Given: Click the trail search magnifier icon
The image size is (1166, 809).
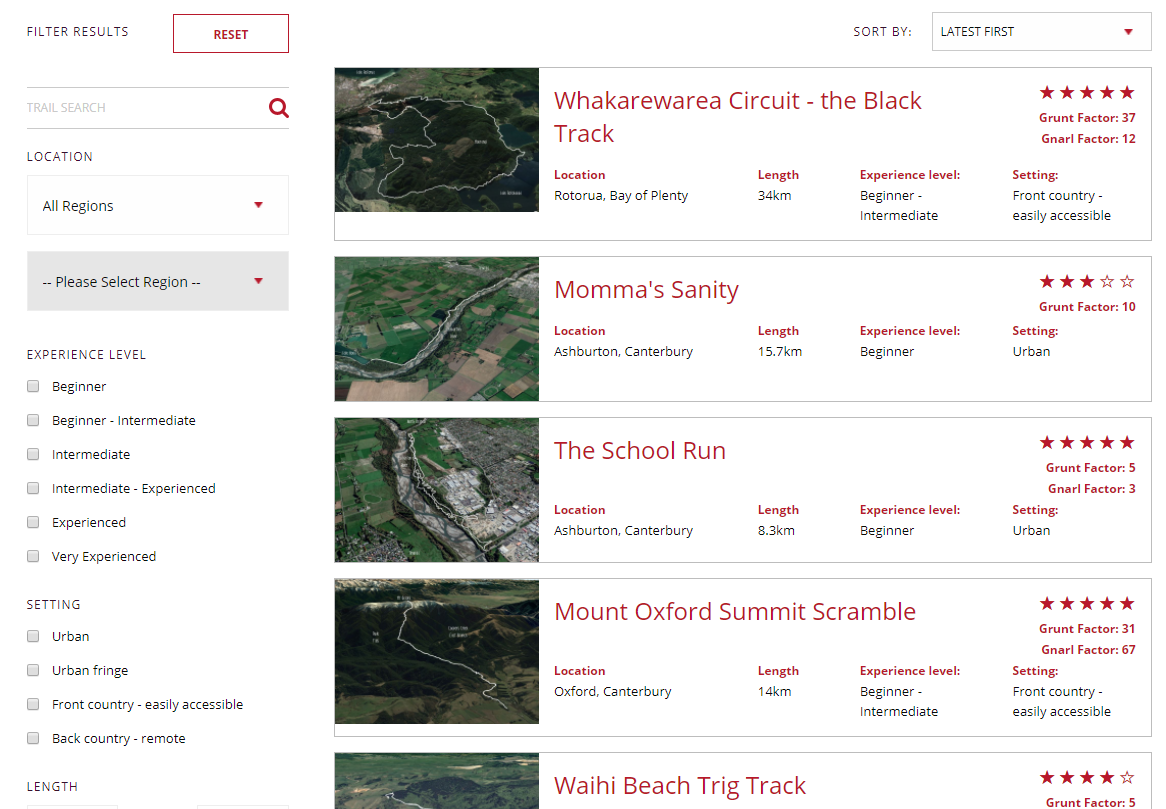Looking at the screenshot, I should (279, 106).
